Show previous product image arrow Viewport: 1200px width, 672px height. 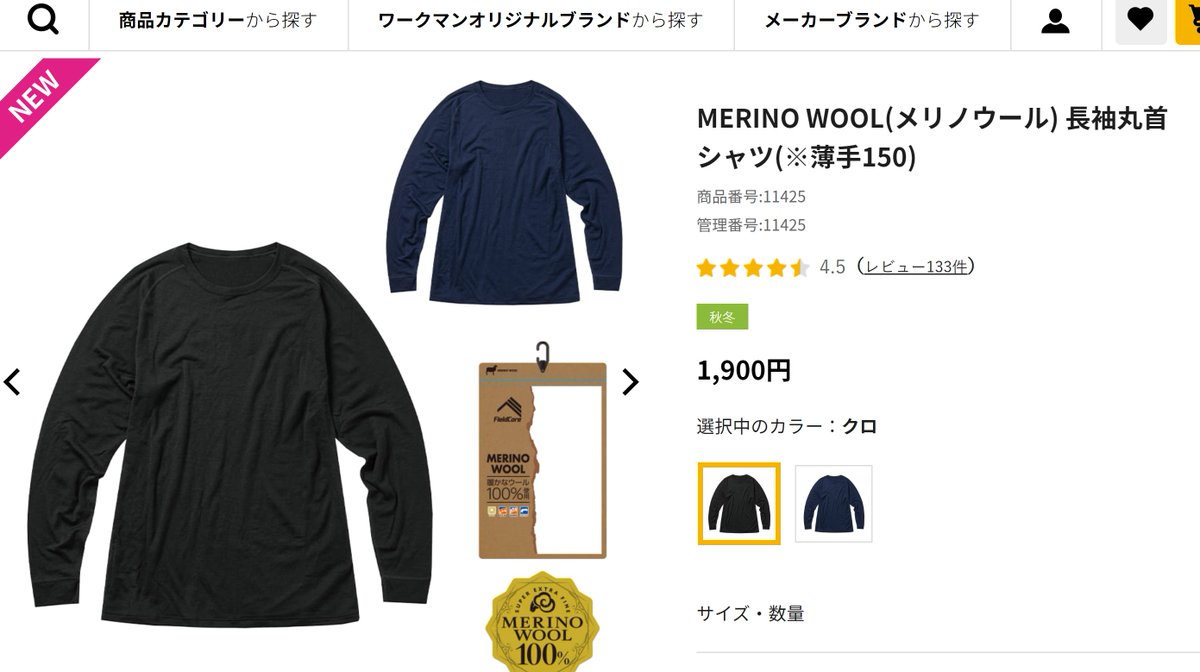pyautogui.click(x=12, y=382)
